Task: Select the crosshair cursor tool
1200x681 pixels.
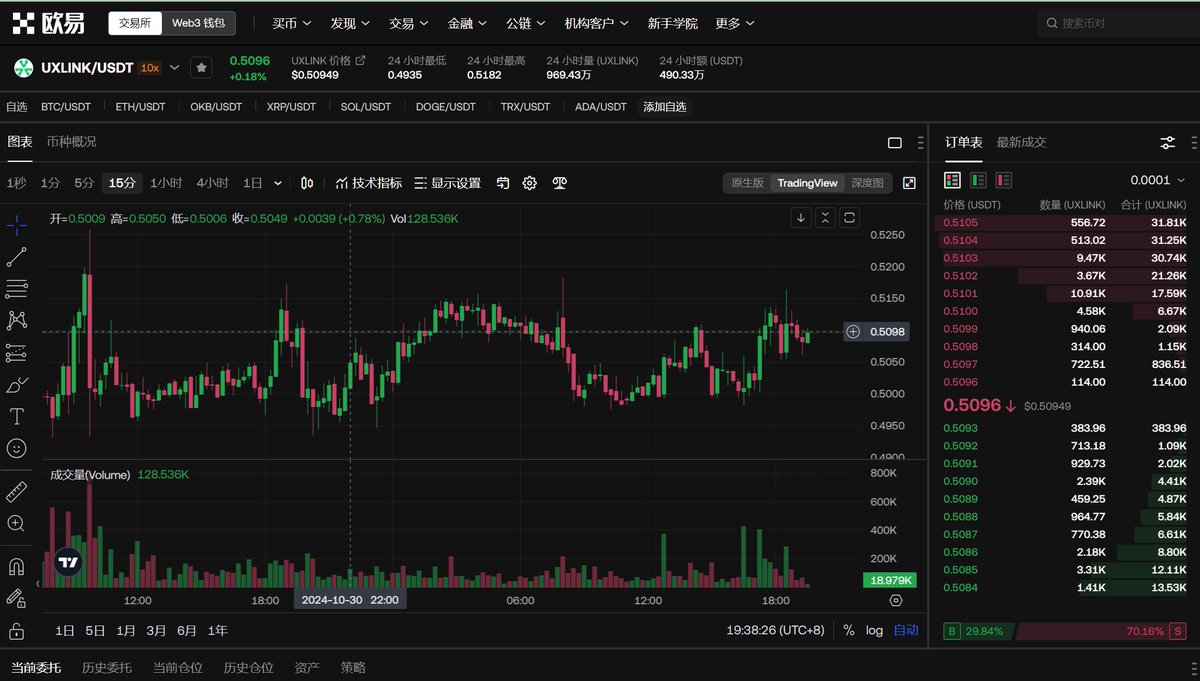Action: pyautogui.click(x=16, y=225)
